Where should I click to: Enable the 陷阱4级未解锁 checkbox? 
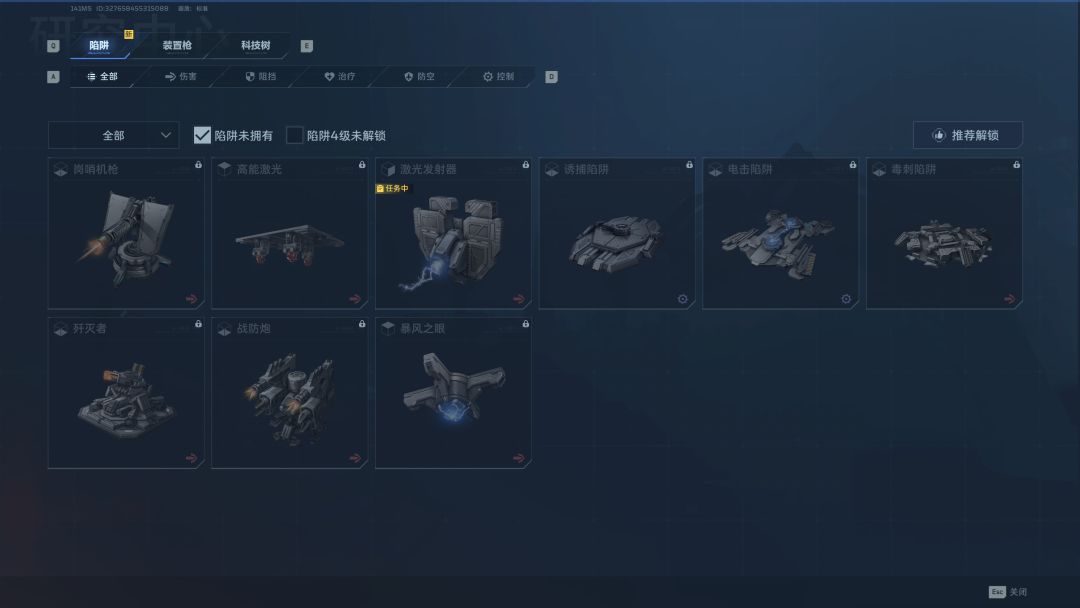[x=294, y=135]
